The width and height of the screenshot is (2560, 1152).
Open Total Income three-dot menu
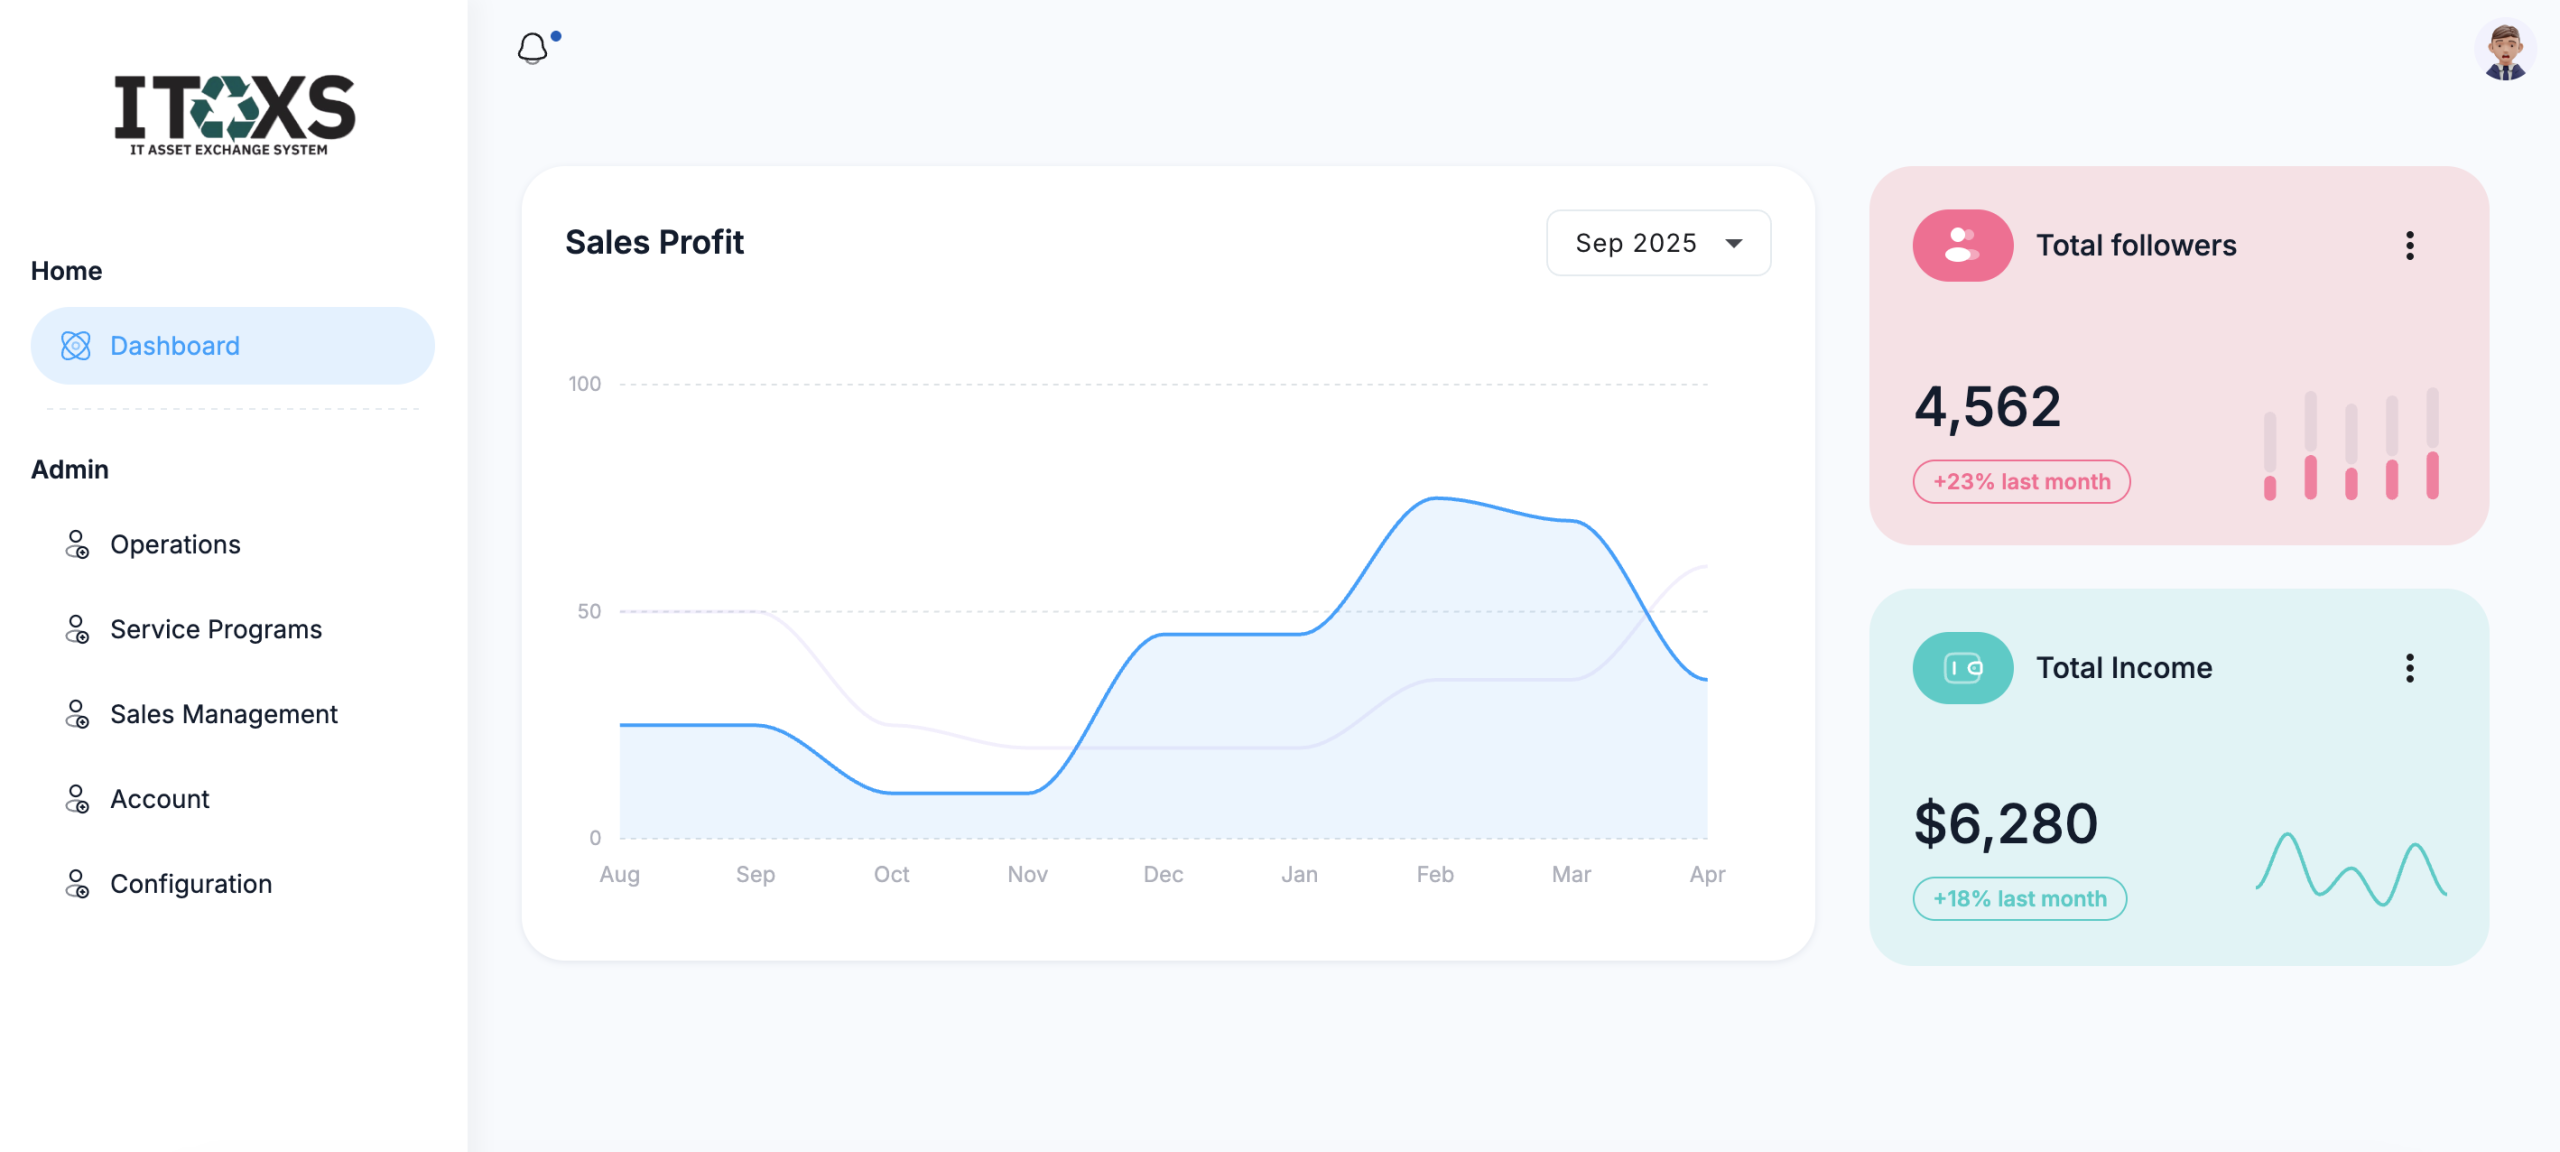(x=2409, y=668)
